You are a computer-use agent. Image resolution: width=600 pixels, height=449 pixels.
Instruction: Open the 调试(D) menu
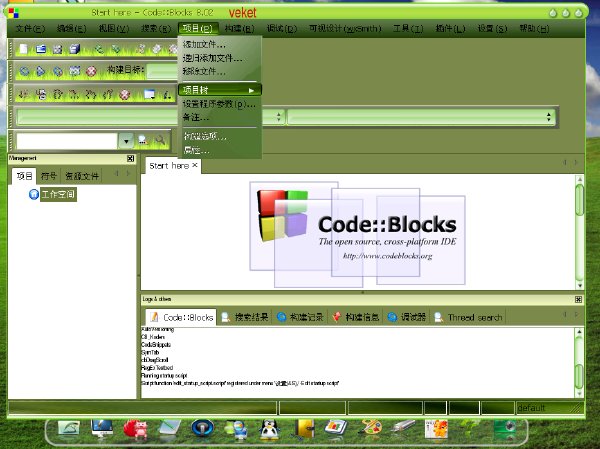coord(282,29)
